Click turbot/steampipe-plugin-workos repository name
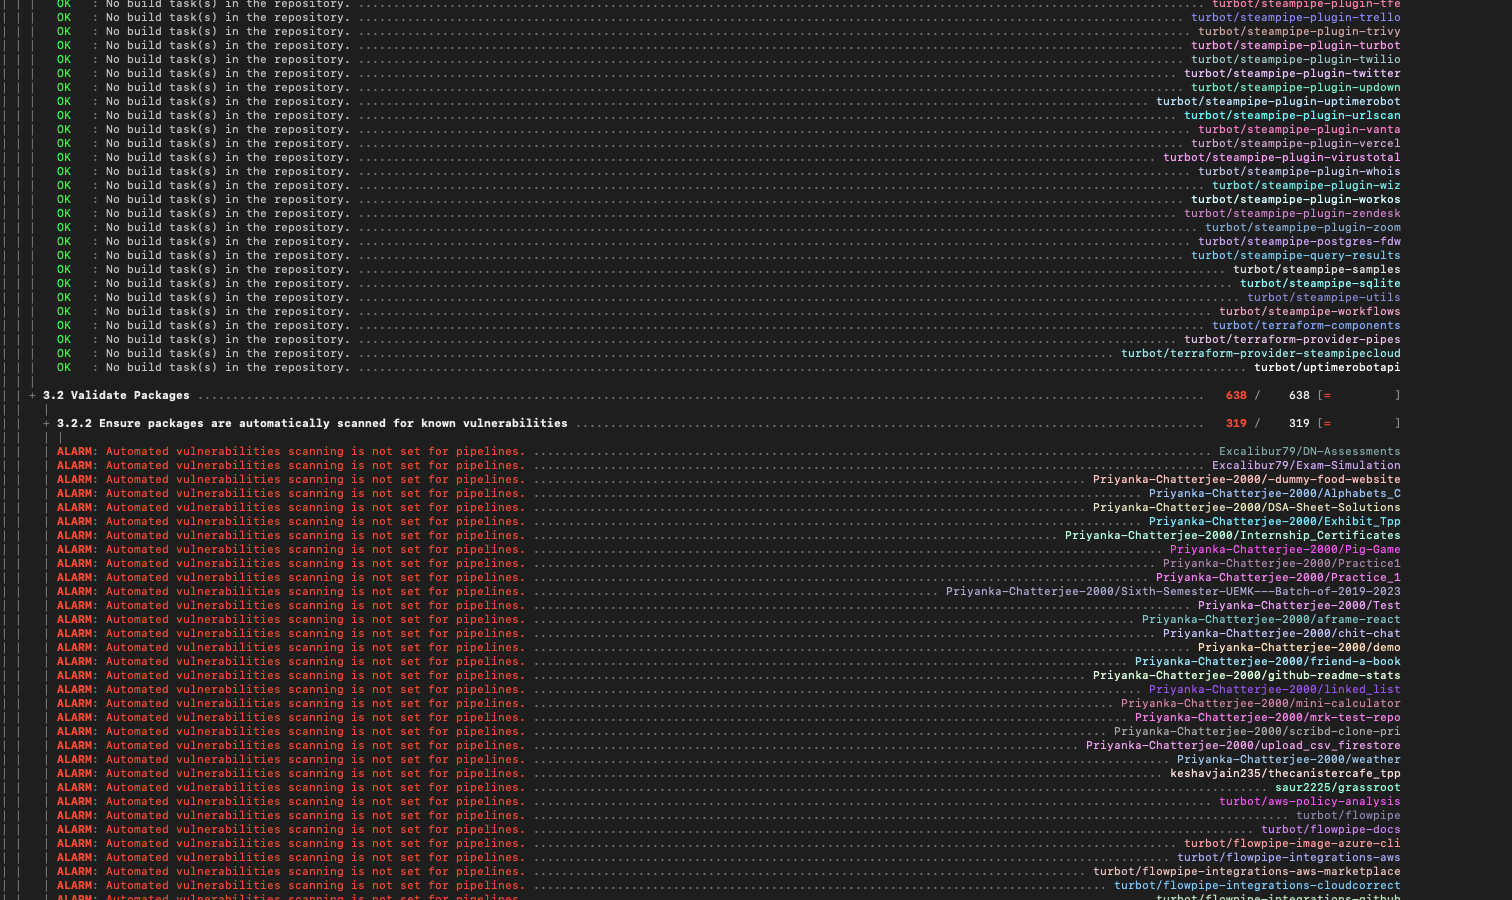Image resolution: width=1512 pixels, height=900 pixels. (x=1296, y=200)
